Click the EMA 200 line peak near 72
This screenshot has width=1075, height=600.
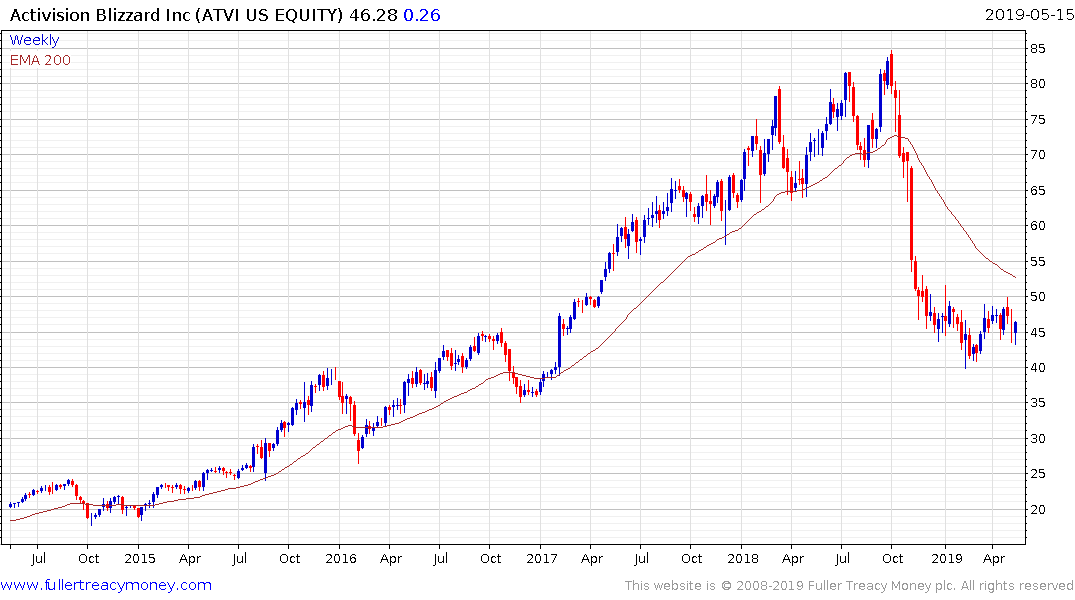(897, 136)
